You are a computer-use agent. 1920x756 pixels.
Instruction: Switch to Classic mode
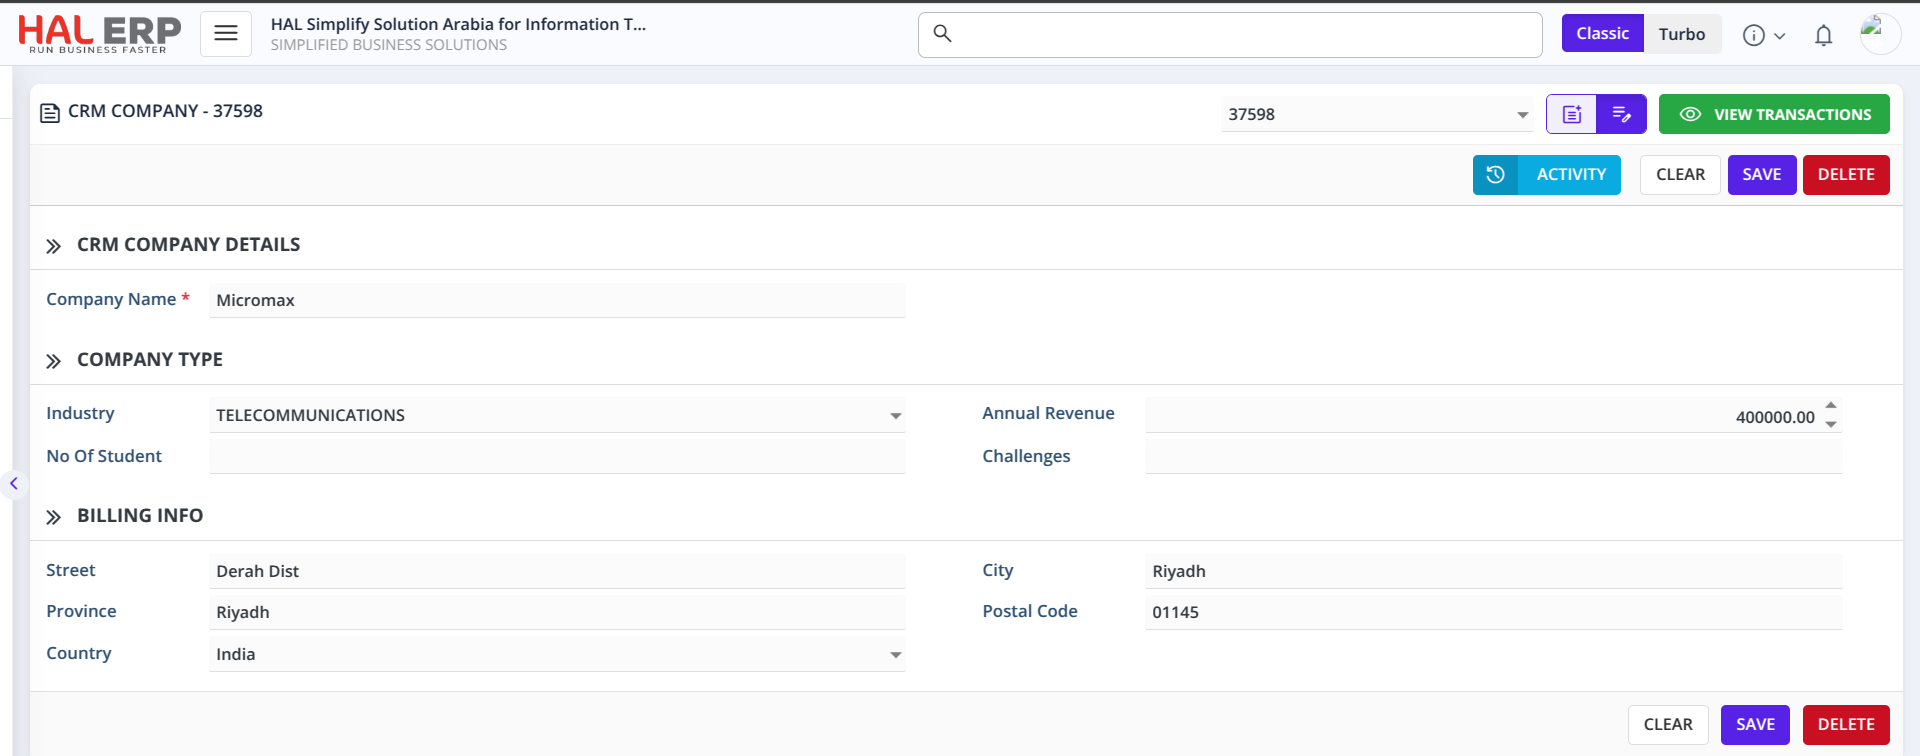[x=1602, y=34]
